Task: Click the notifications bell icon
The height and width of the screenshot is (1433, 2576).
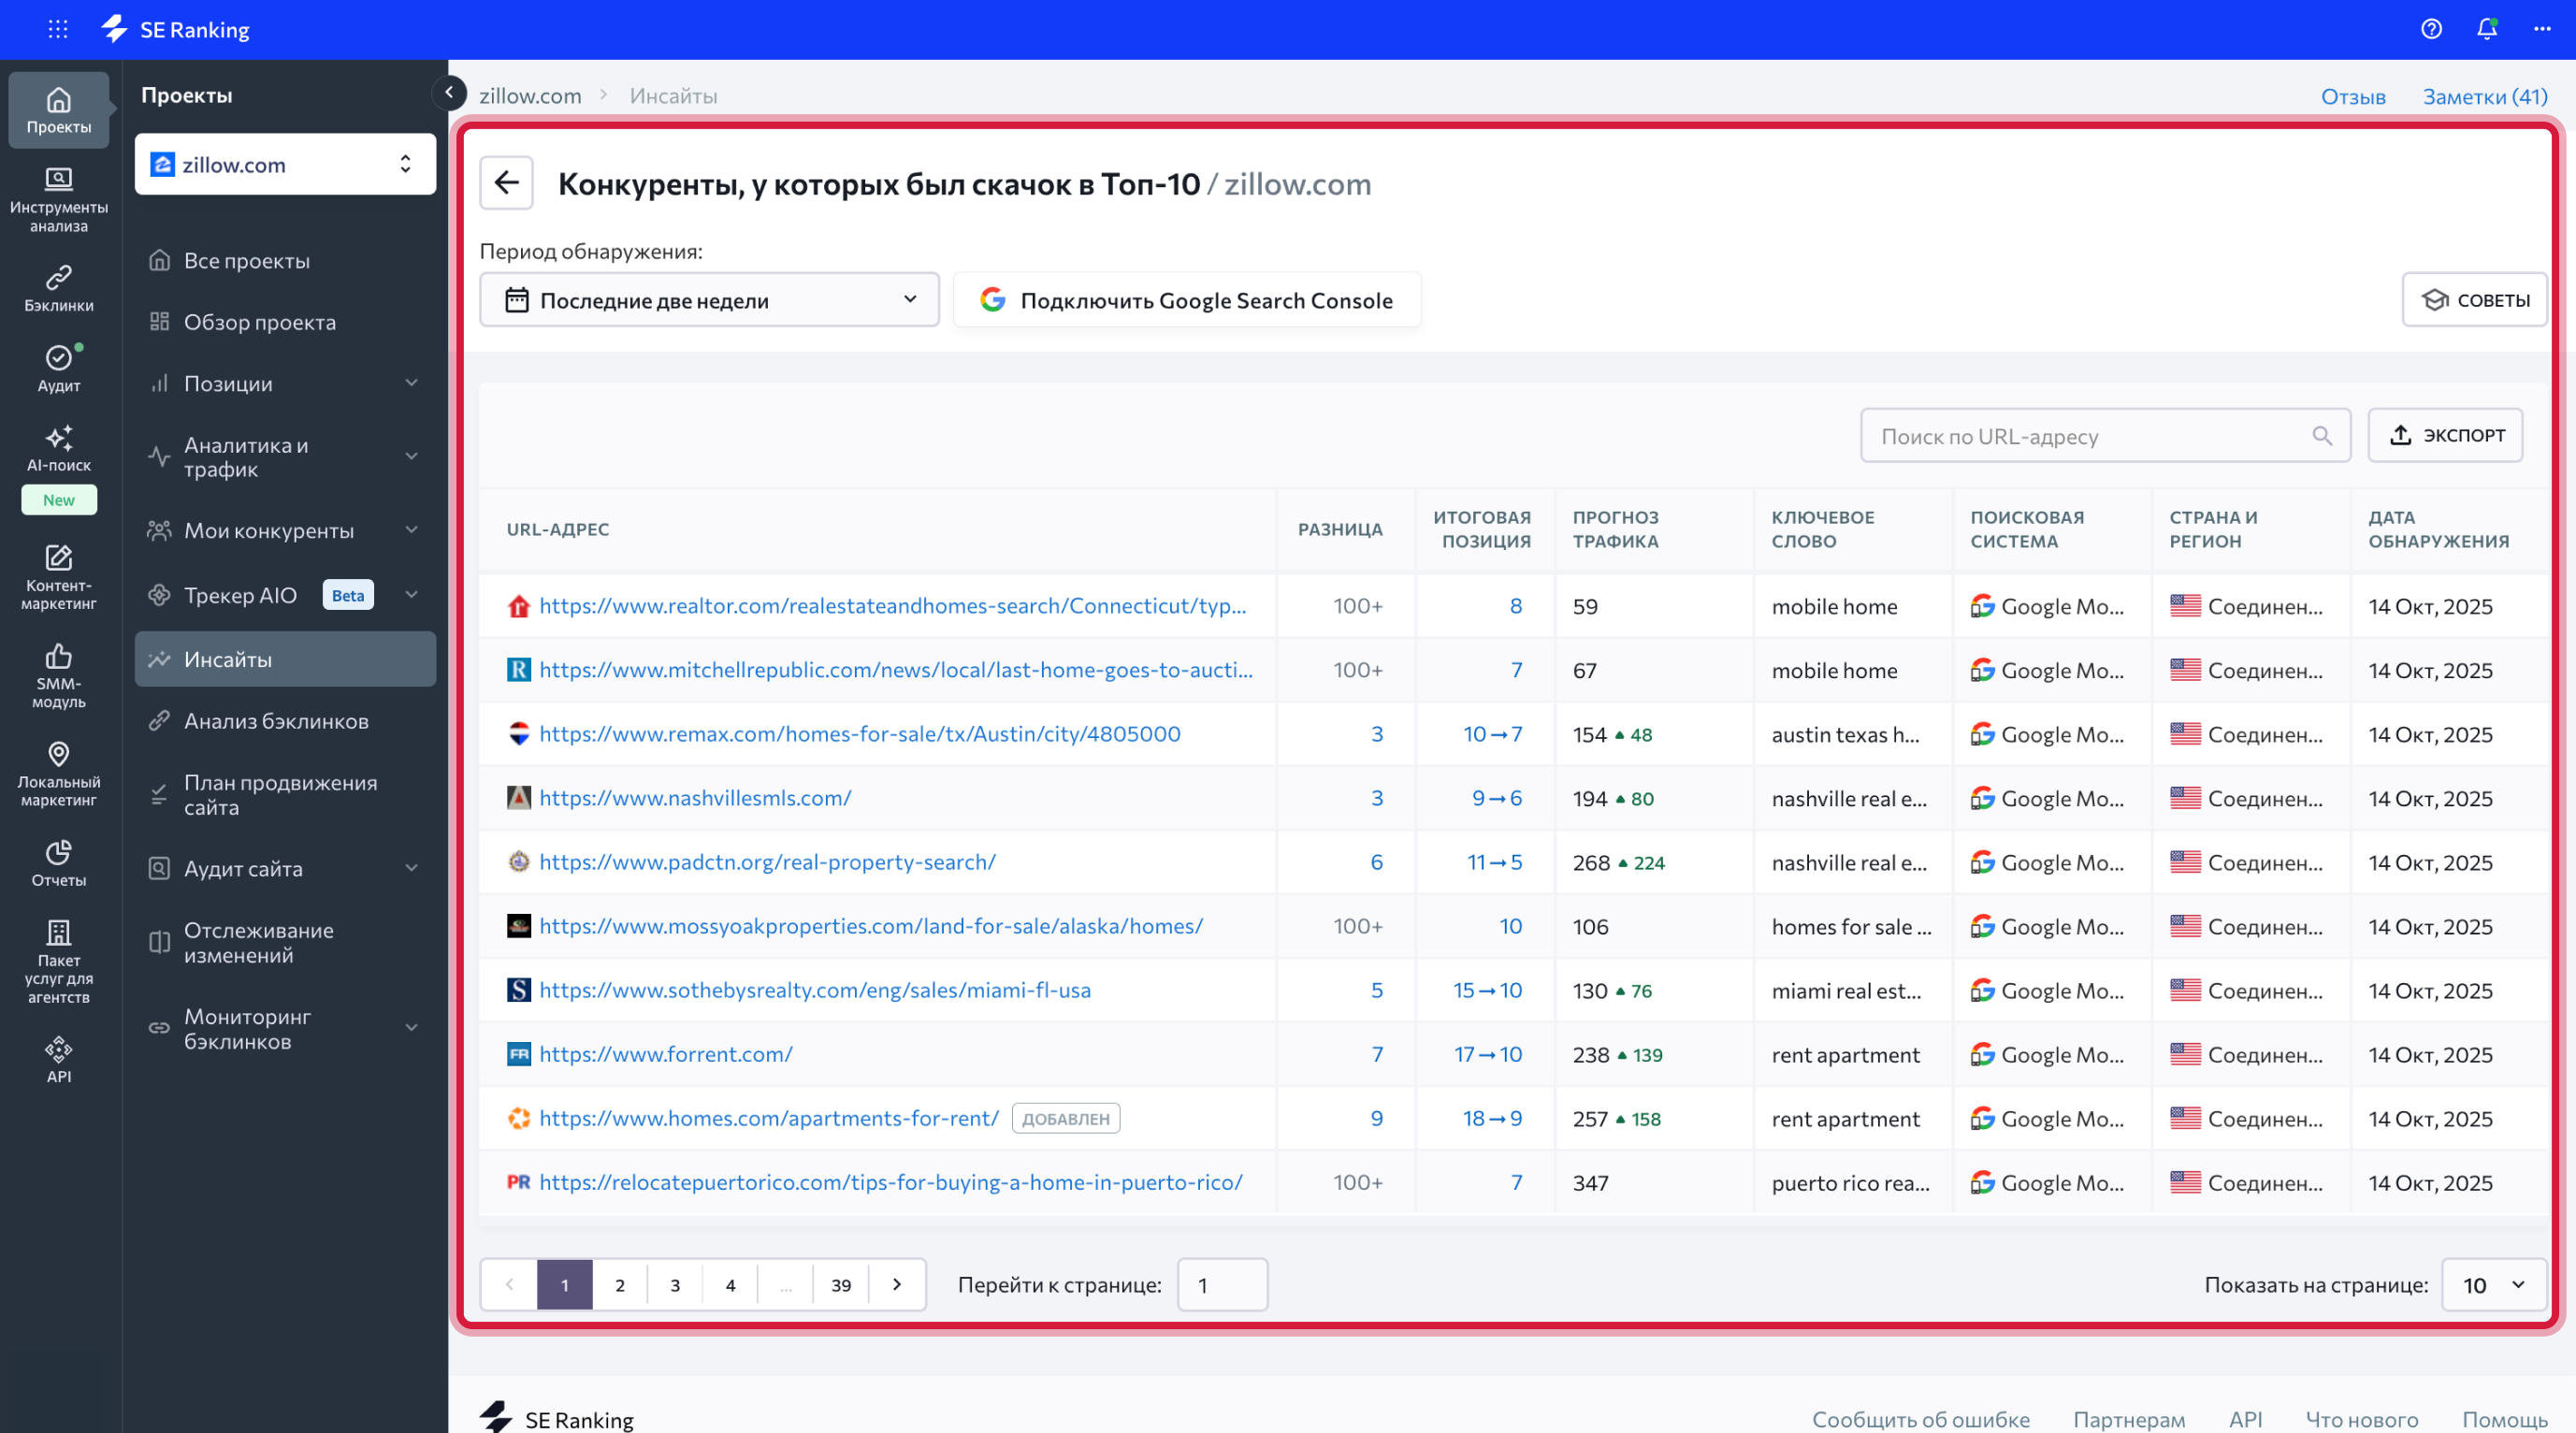Action: click(2486, 29)
